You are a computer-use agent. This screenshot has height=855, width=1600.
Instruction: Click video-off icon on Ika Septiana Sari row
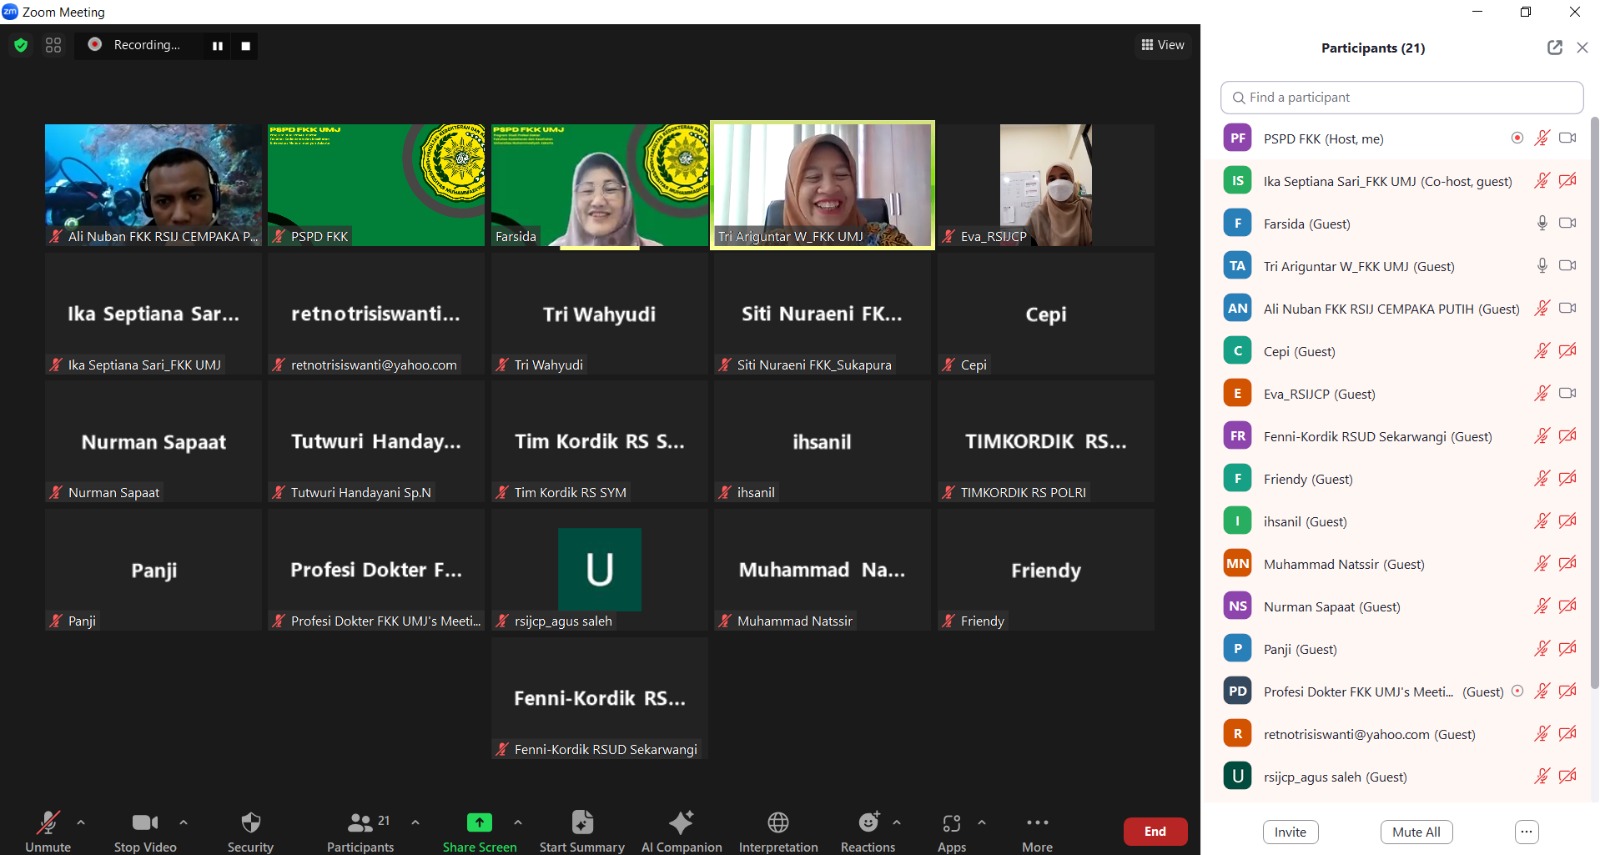pos(1567,181)
